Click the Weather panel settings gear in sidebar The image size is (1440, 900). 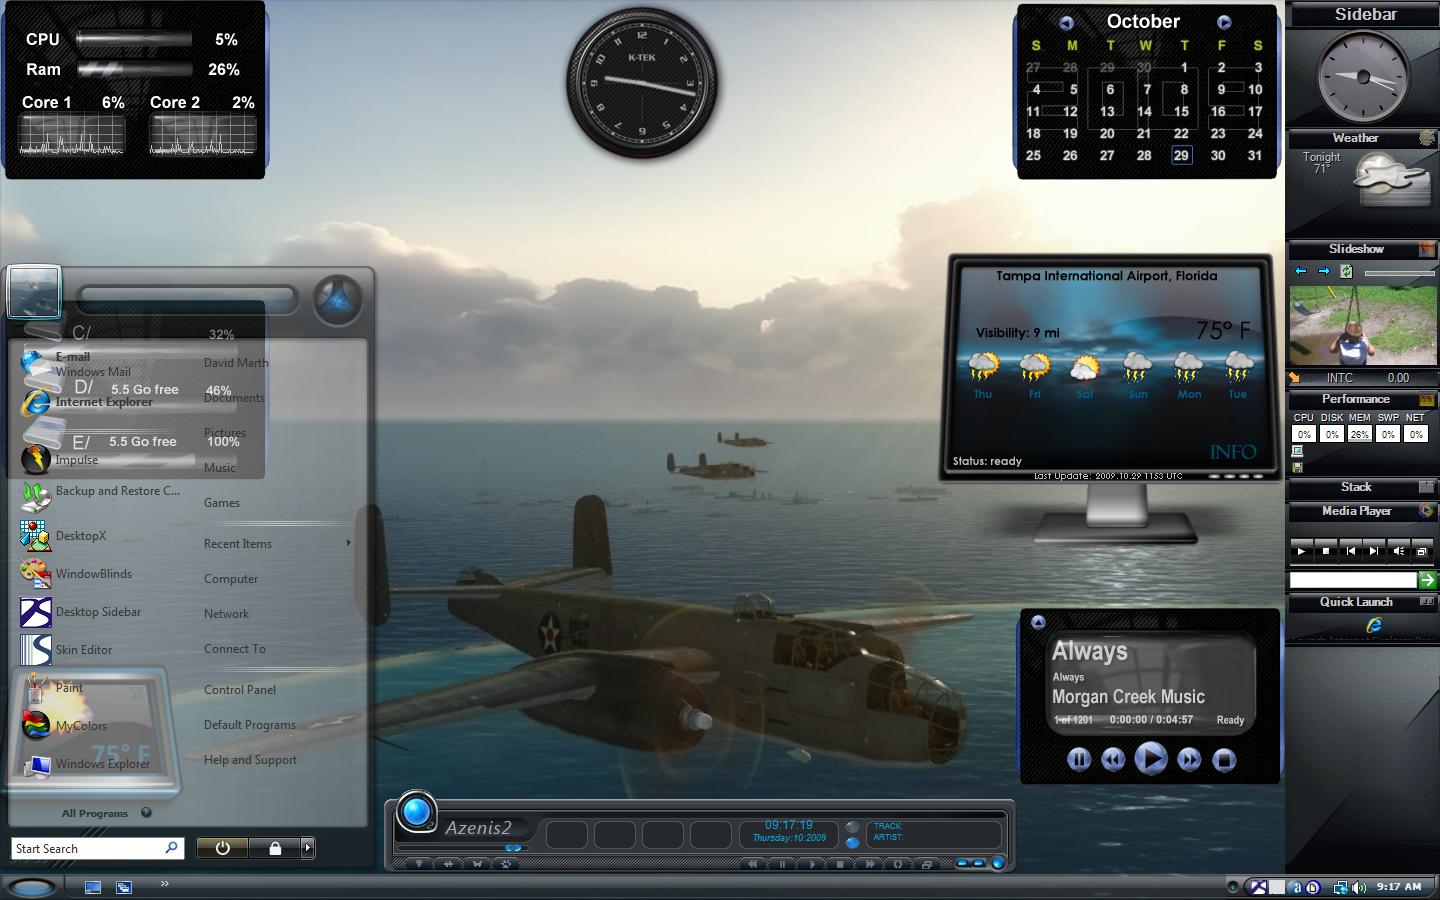point(1427,138)
